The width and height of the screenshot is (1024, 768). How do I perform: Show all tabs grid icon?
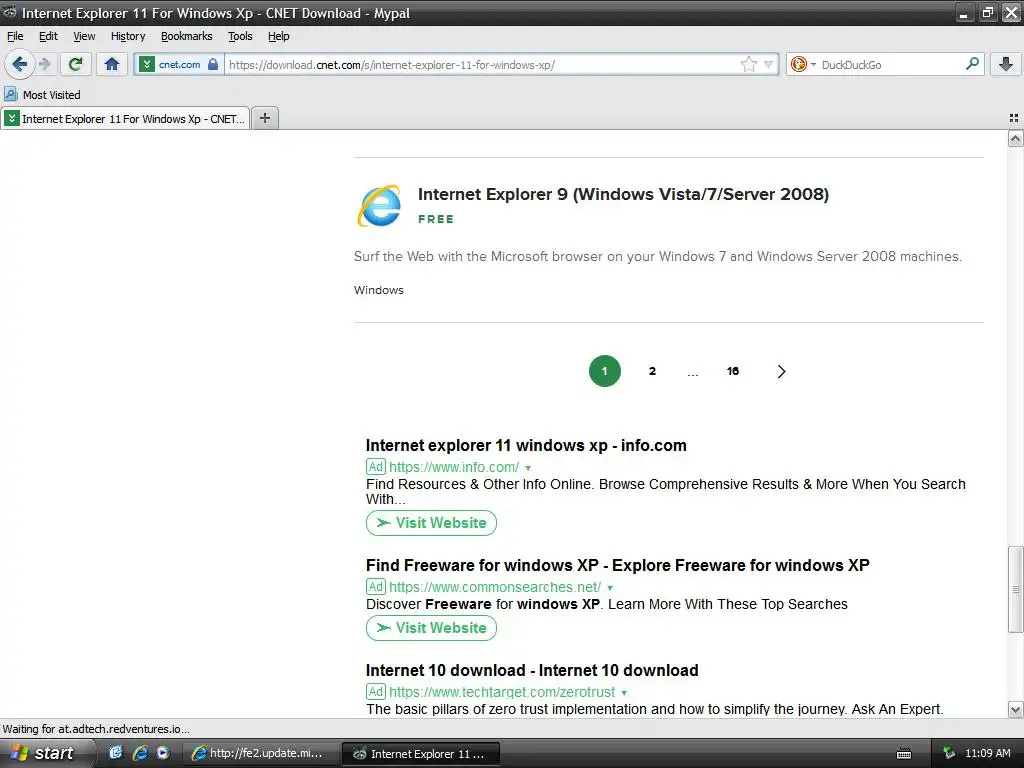coord(1014,118)
